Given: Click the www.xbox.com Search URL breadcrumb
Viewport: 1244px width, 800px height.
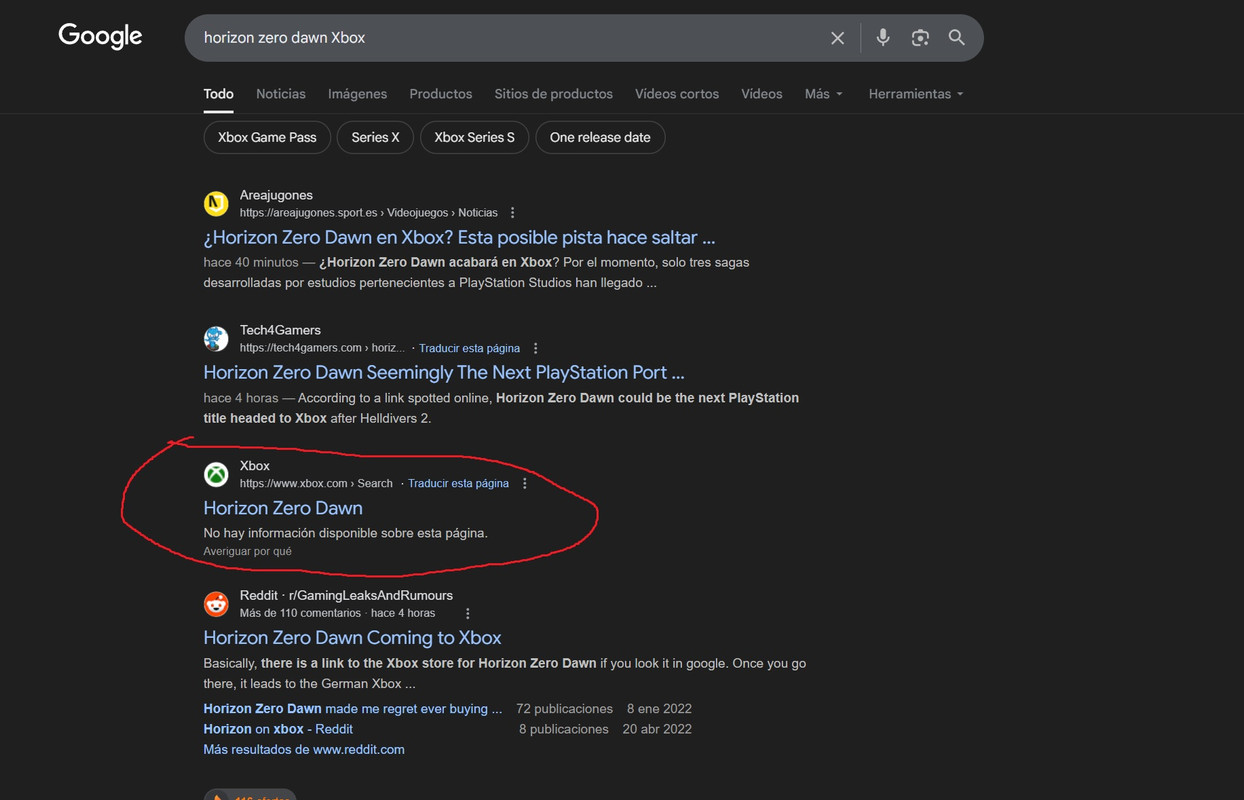Looking at the screenshot, I should click(316, 484).
